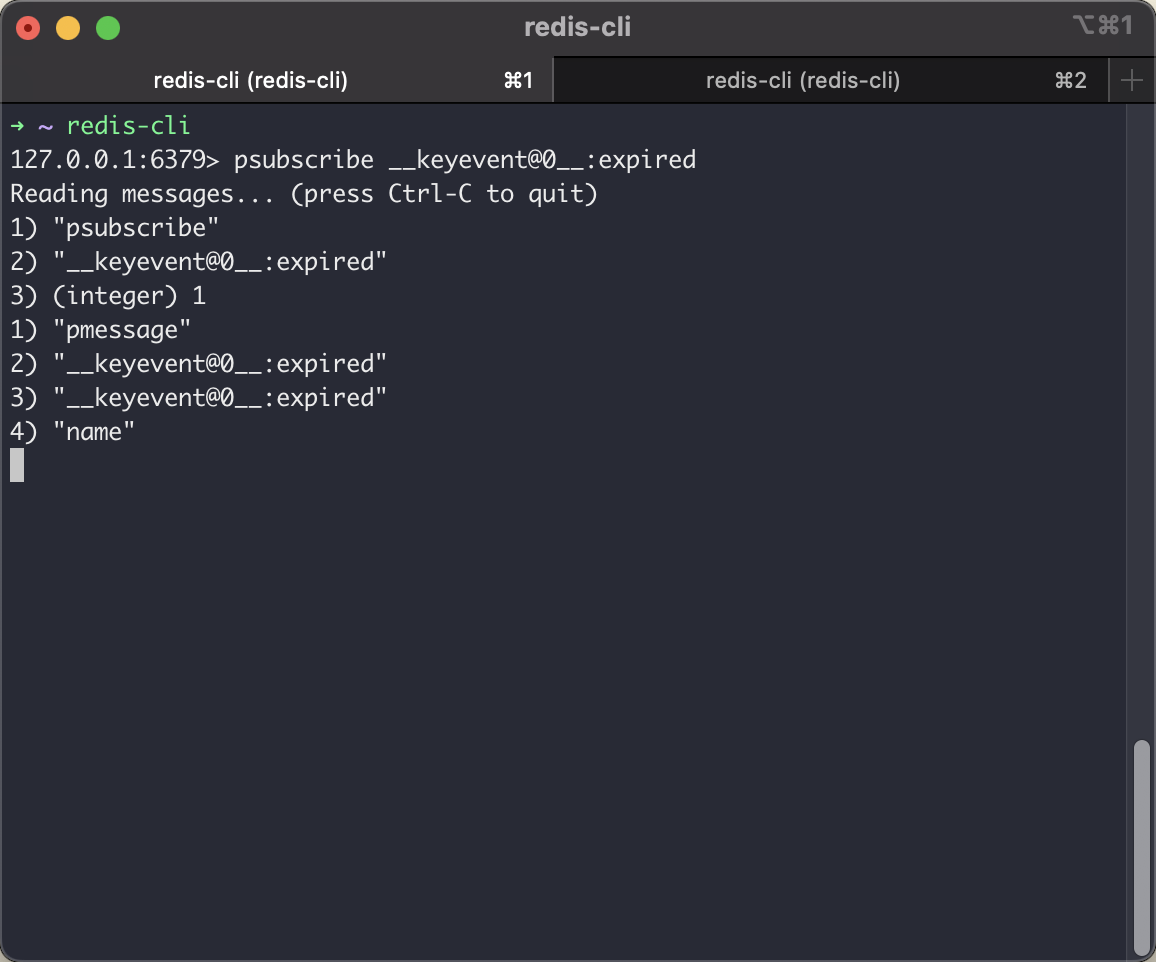Image resolution: width=1156 pixels, height=962 pixels.
Task: Click the "pmessage" output line
Action: click(100, 330)
